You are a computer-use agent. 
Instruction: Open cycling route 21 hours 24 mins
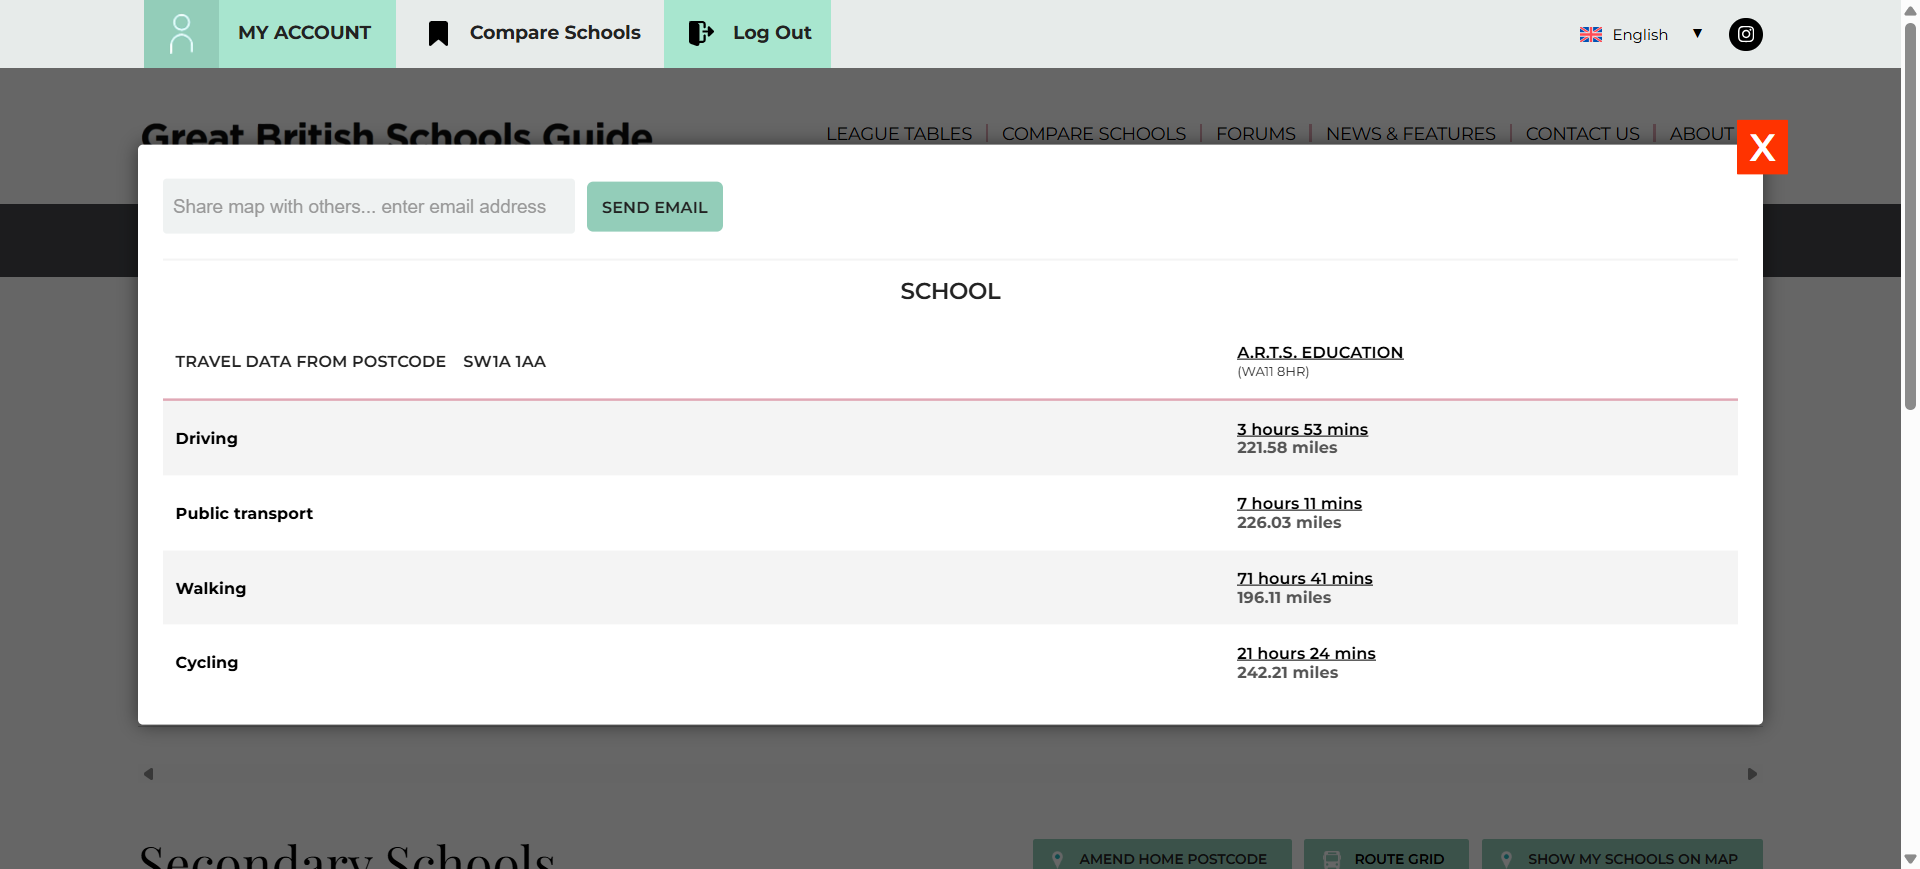pyautogui.click(x=1306, y=653)
